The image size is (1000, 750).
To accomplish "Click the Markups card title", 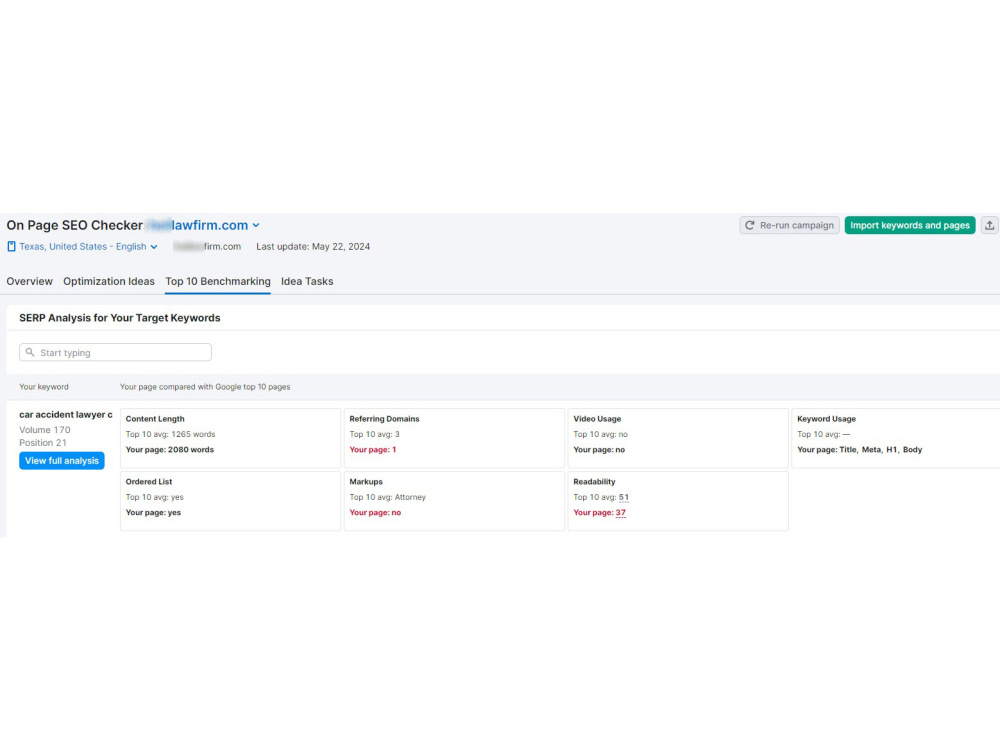I will (366, 482).
